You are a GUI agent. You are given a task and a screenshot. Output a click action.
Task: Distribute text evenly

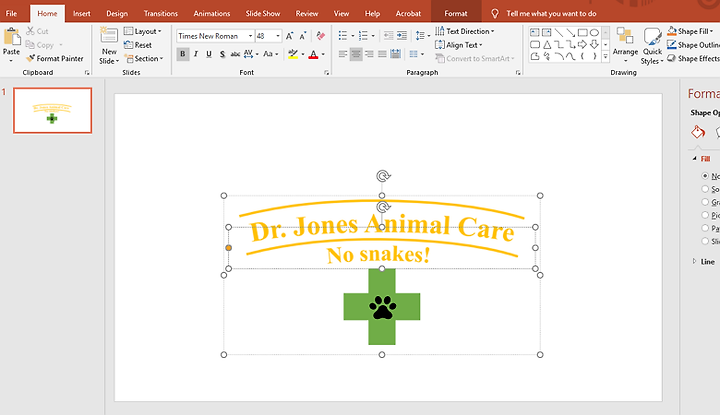click(395, 54)
